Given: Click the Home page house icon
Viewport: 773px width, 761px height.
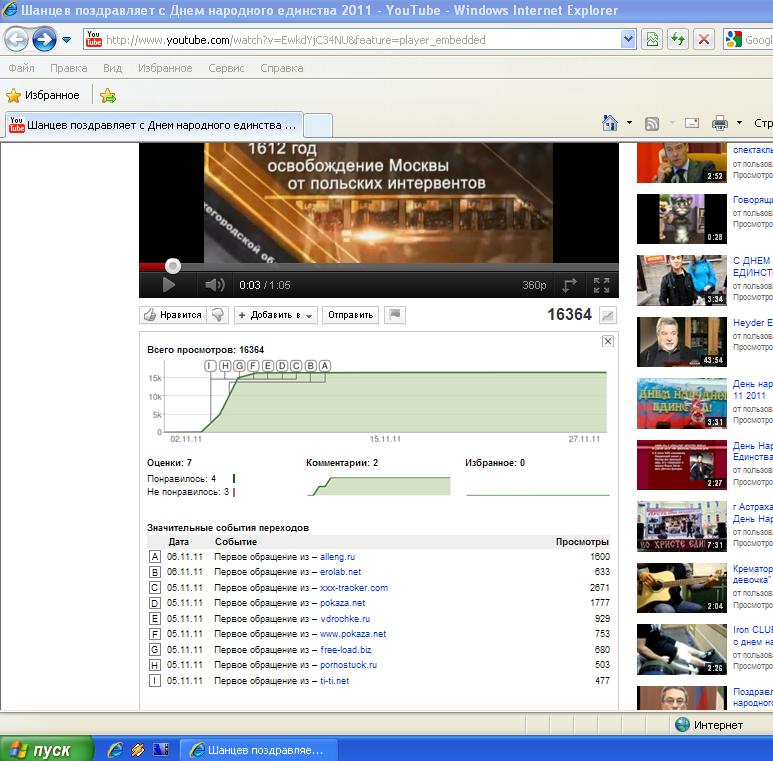Looking at the screenshot, I should coord(610,123).
